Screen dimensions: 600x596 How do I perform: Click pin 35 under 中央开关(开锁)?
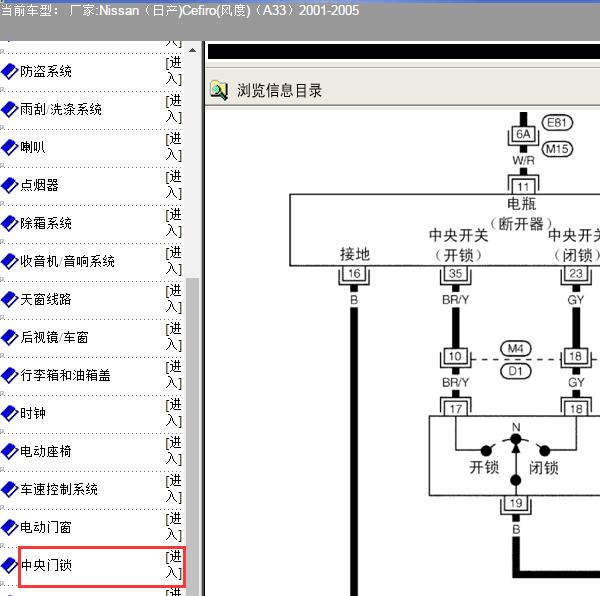coord(455,274)
